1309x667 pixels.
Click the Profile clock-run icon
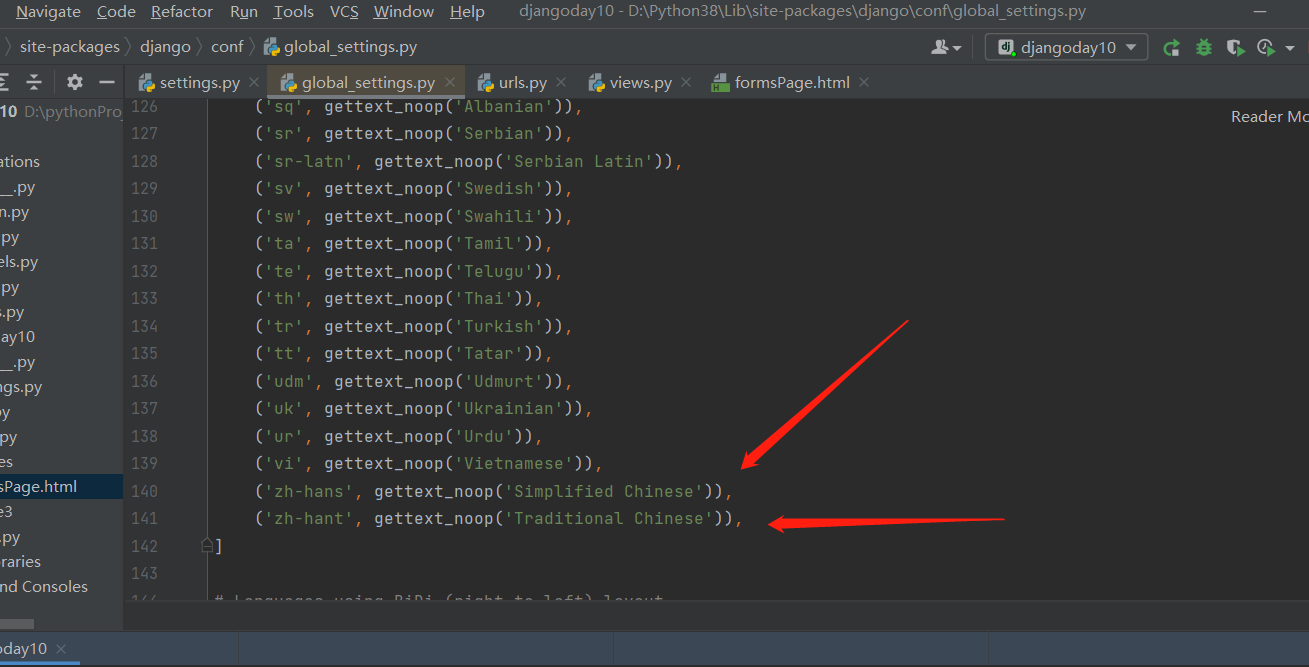tap(1264, 47)
